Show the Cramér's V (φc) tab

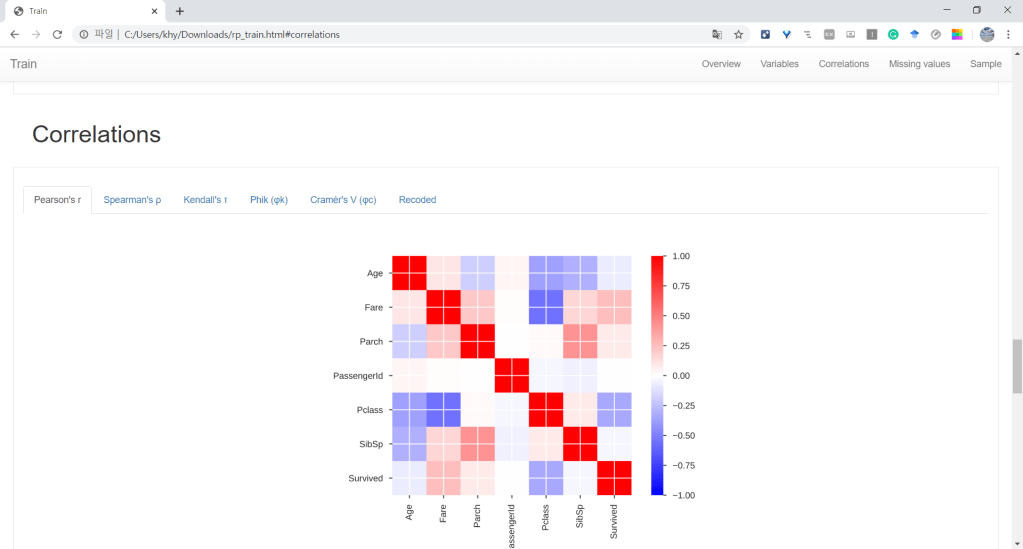343,200
